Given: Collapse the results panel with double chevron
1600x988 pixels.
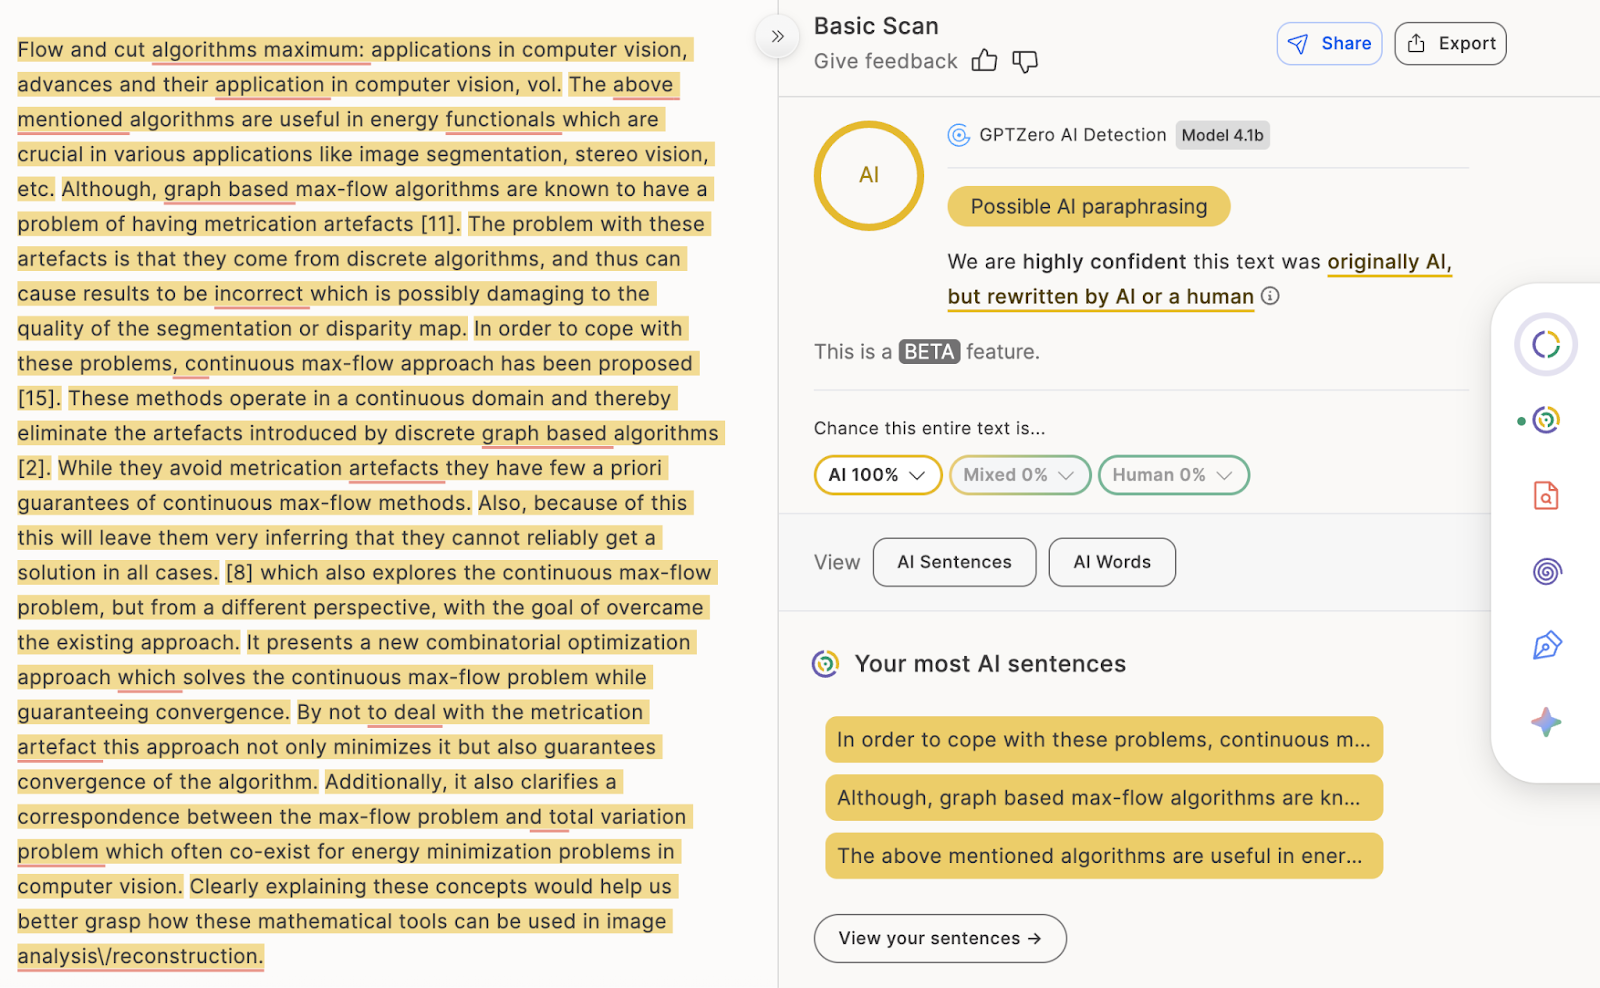Looking at the screenshot, I should [777, 37].
